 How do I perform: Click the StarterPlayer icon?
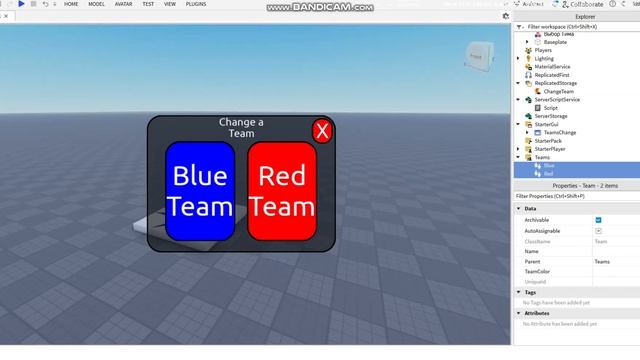tap(528, 149)
